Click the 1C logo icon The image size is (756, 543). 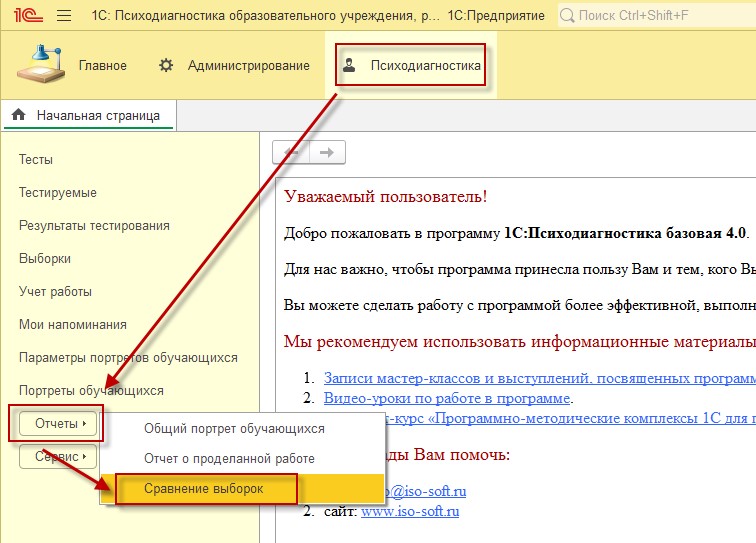tap(28, 15)
